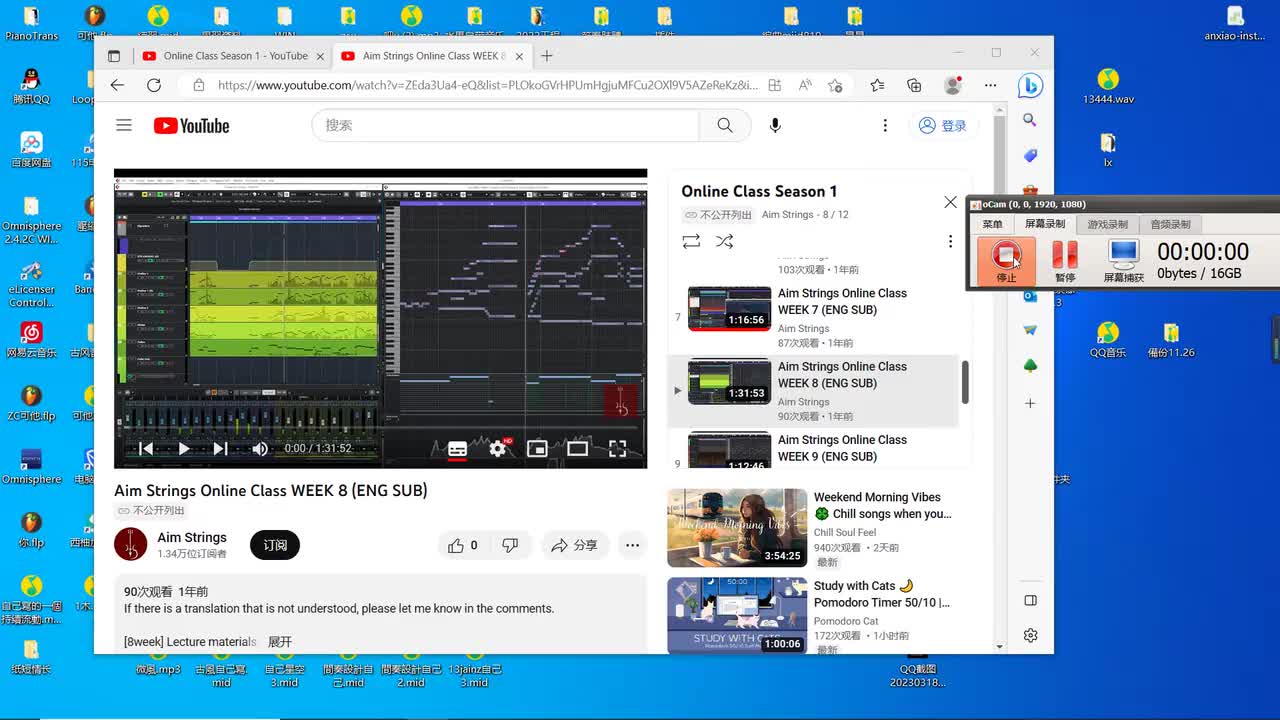Like the video with thumbs up

462,545
